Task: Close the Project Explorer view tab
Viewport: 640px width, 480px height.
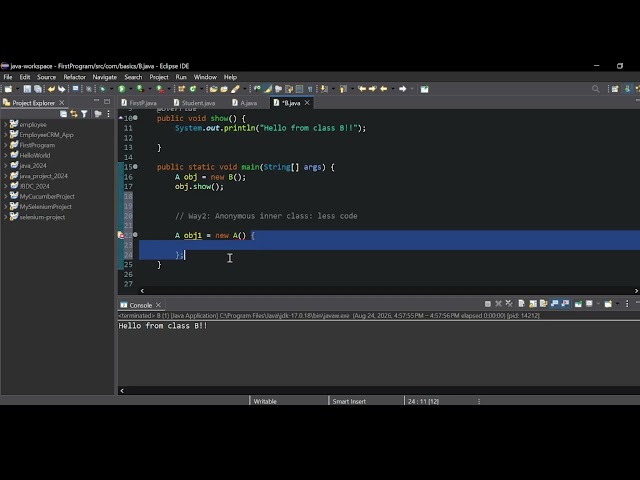Action: click(62, 102)
